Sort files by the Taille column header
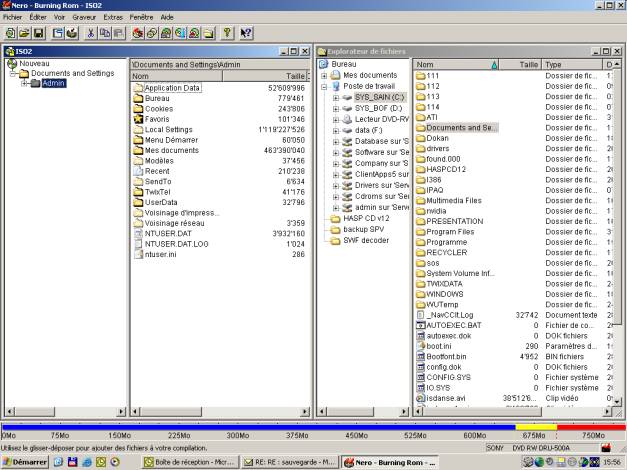 521,64
